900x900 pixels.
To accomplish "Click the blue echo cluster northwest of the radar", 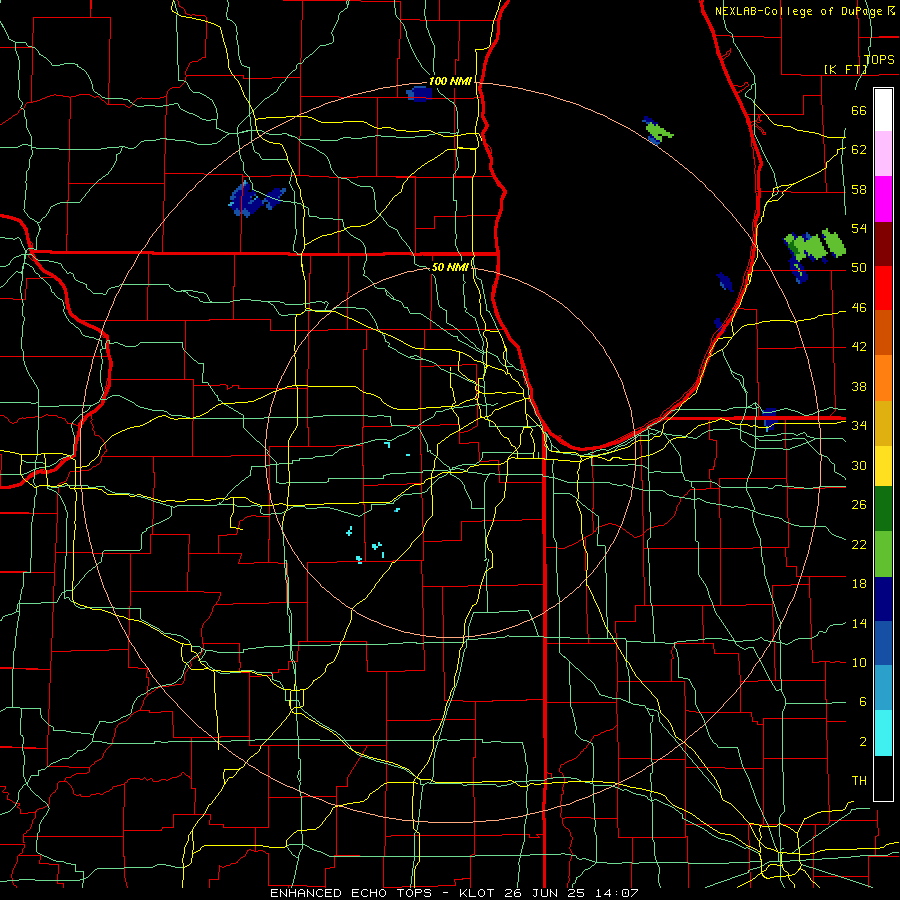I will click(x=255, y=199).
